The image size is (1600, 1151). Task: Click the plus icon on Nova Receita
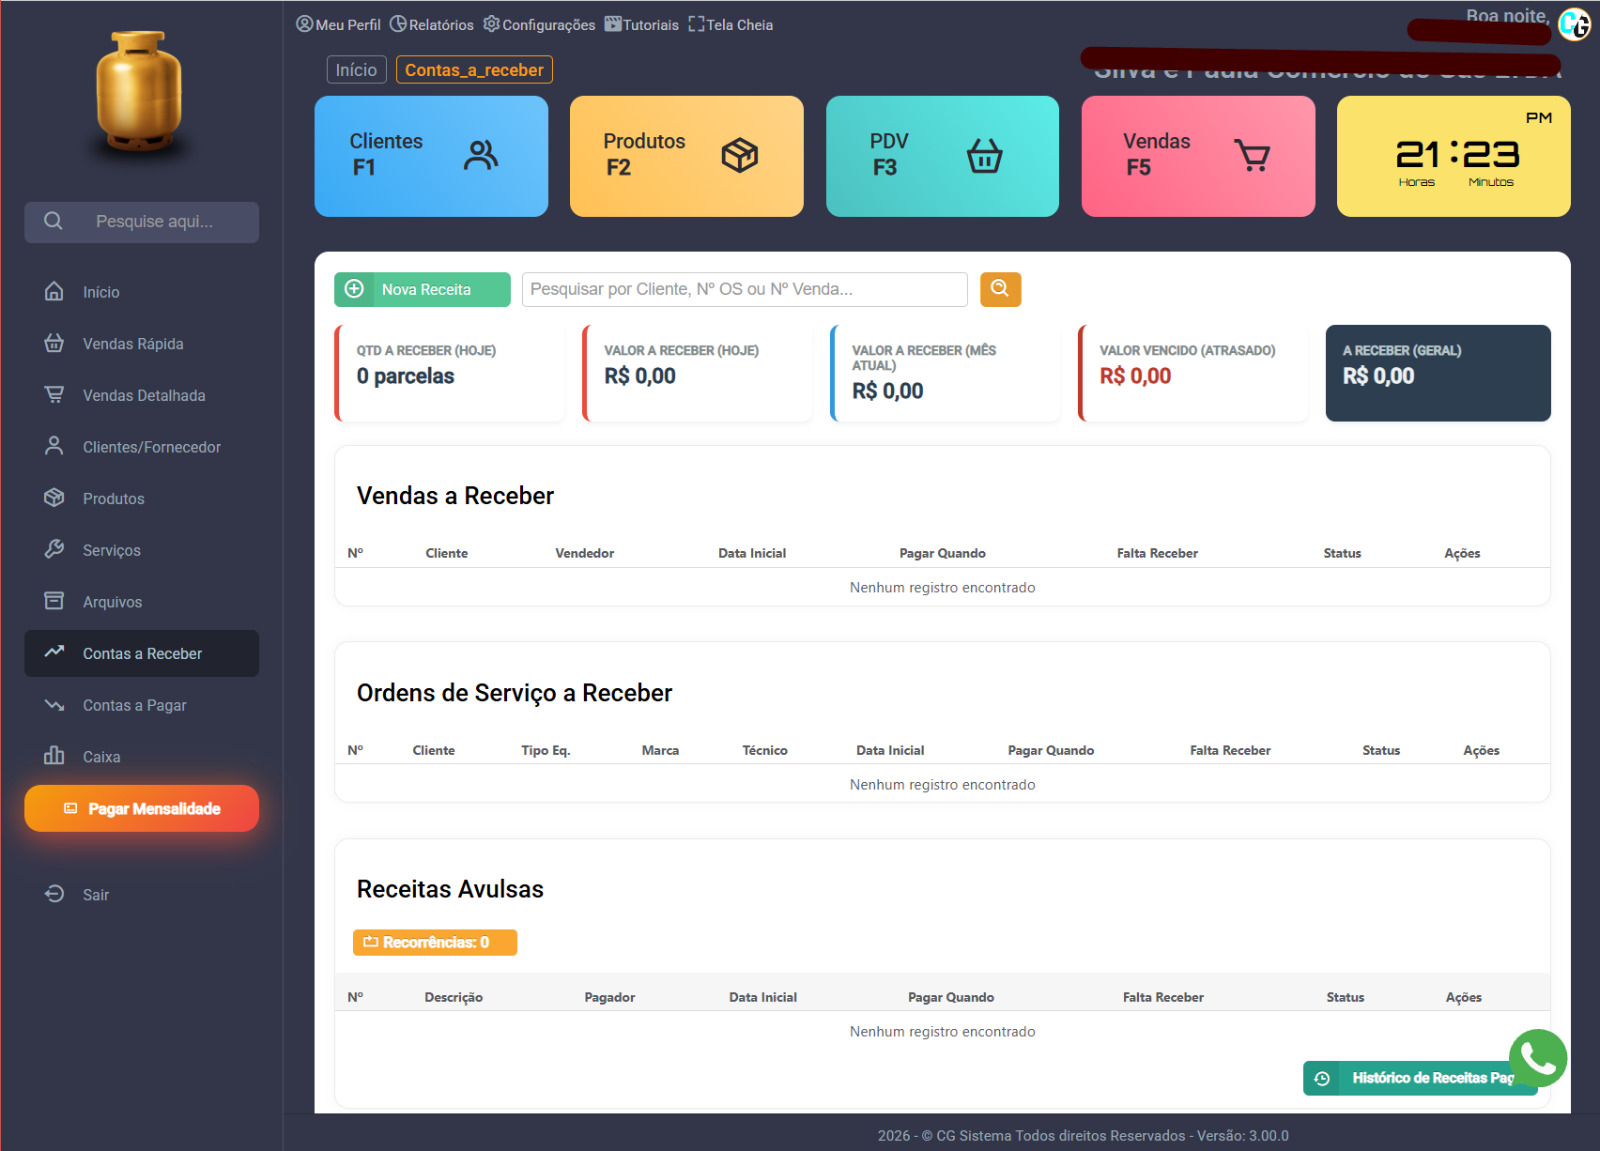click(354, 289)
